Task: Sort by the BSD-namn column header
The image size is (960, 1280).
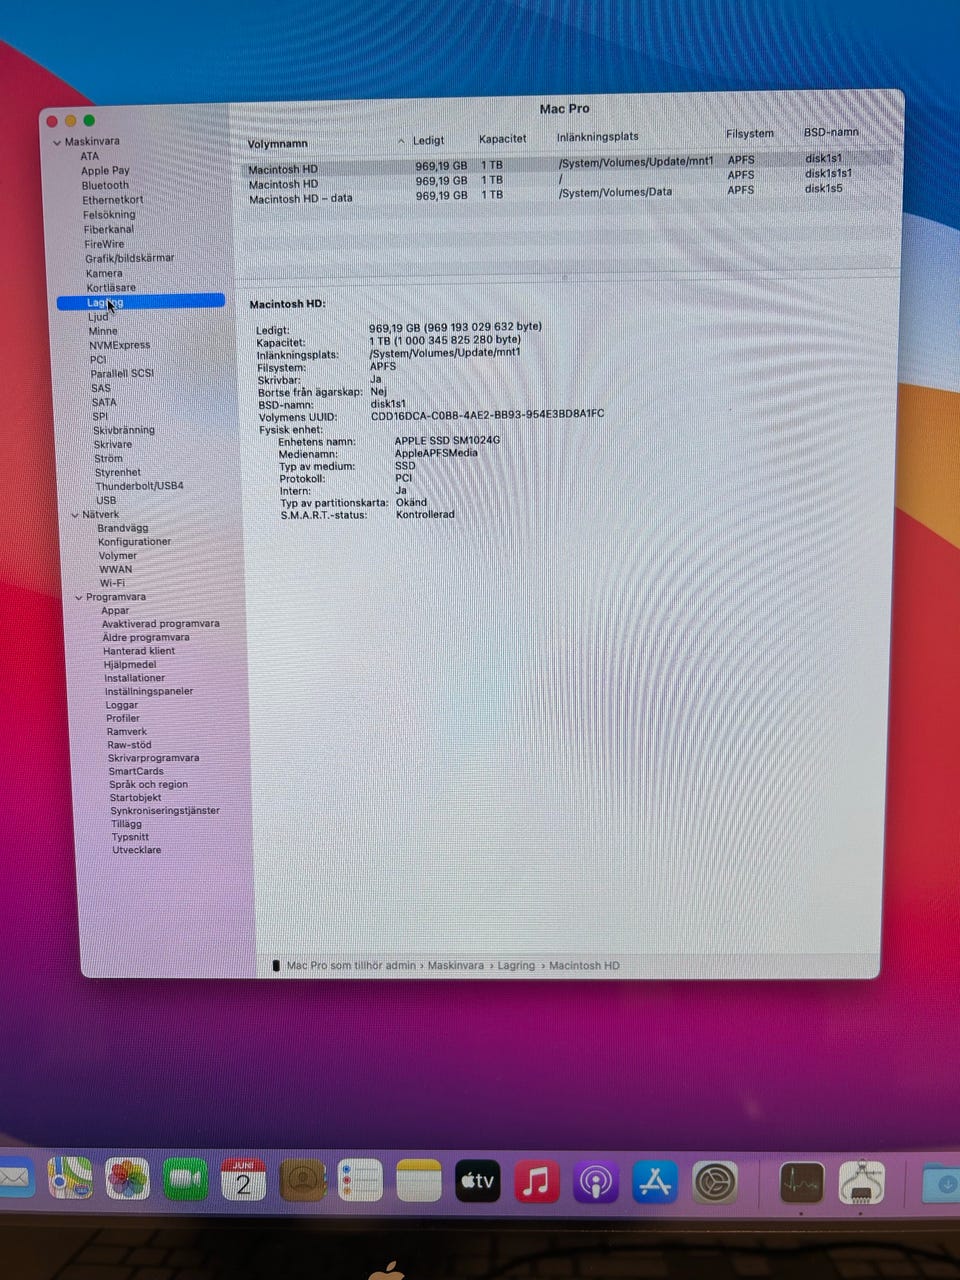Action: tap(831, 132)
